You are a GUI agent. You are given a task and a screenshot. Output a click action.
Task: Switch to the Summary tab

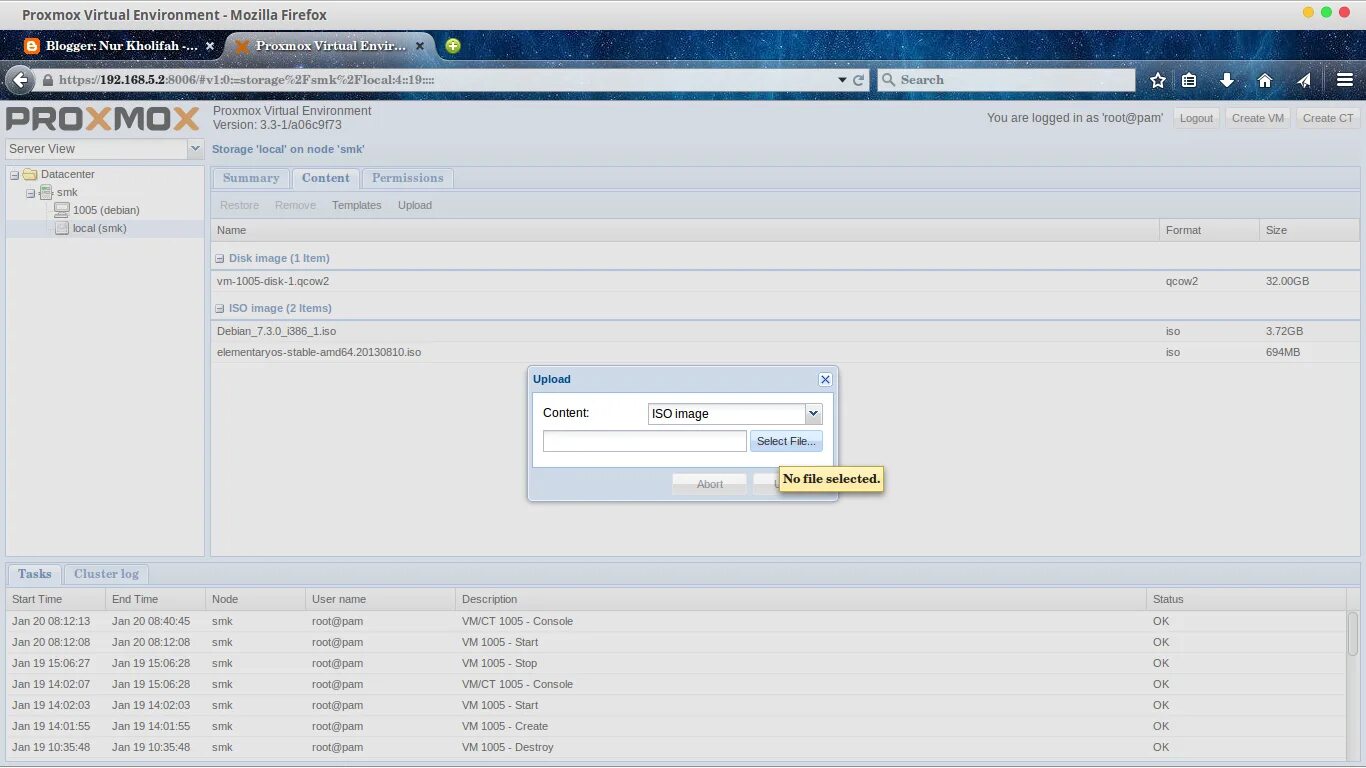[251, 178]
